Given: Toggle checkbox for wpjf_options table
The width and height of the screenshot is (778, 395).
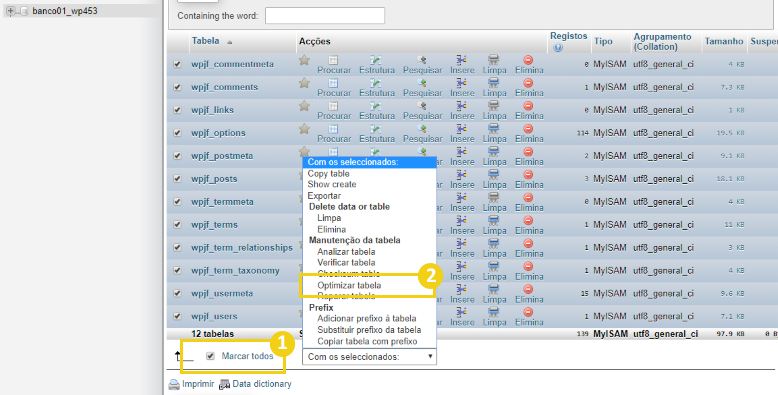Looking at the screenshot, I should pos(178,133).
